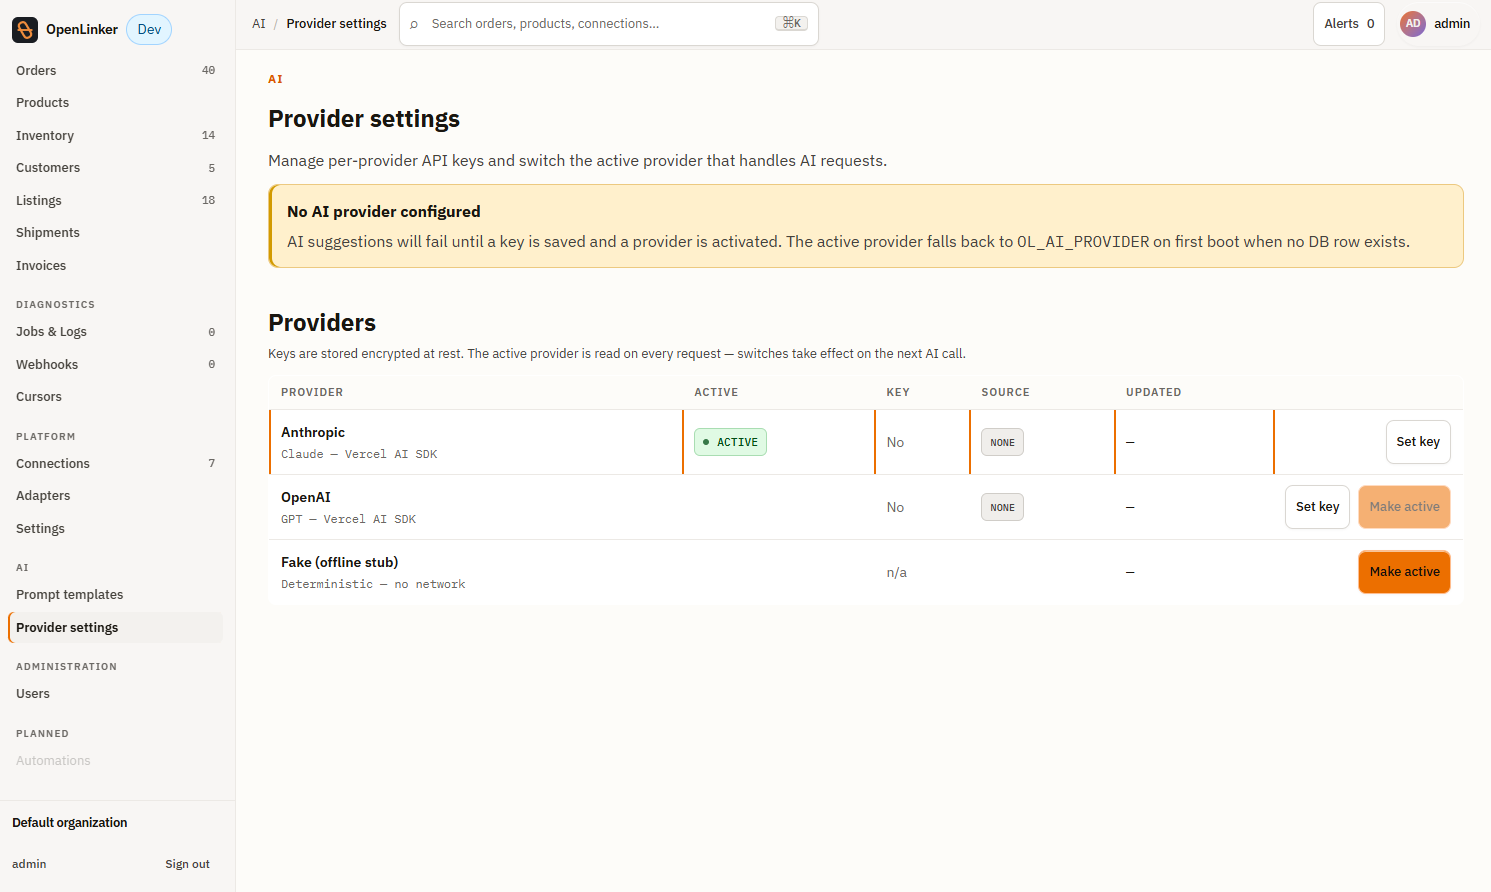The height and width of the screenshot is (892, 1491).
Task: Make Fake offline stub active
Action: [1404, 572]
